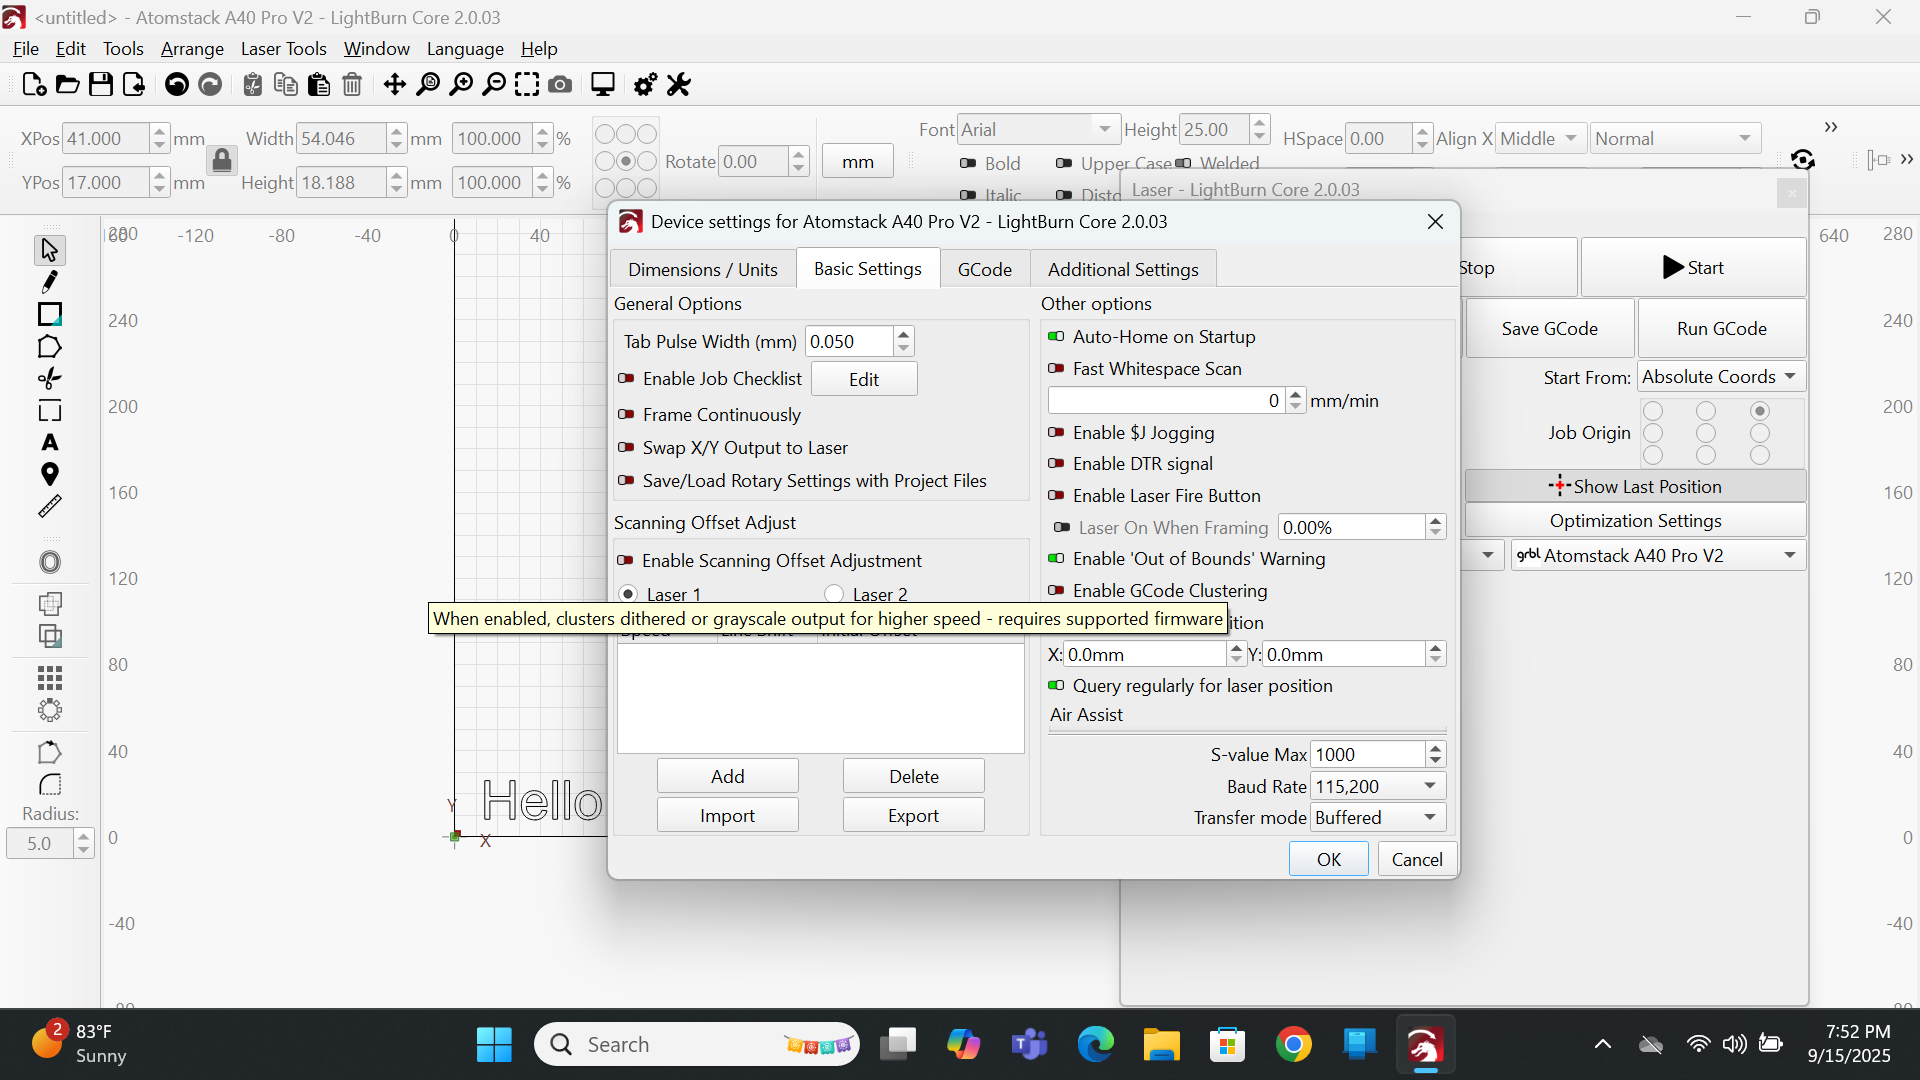Expand the Align X Middle dropdown

point(1540,139)
